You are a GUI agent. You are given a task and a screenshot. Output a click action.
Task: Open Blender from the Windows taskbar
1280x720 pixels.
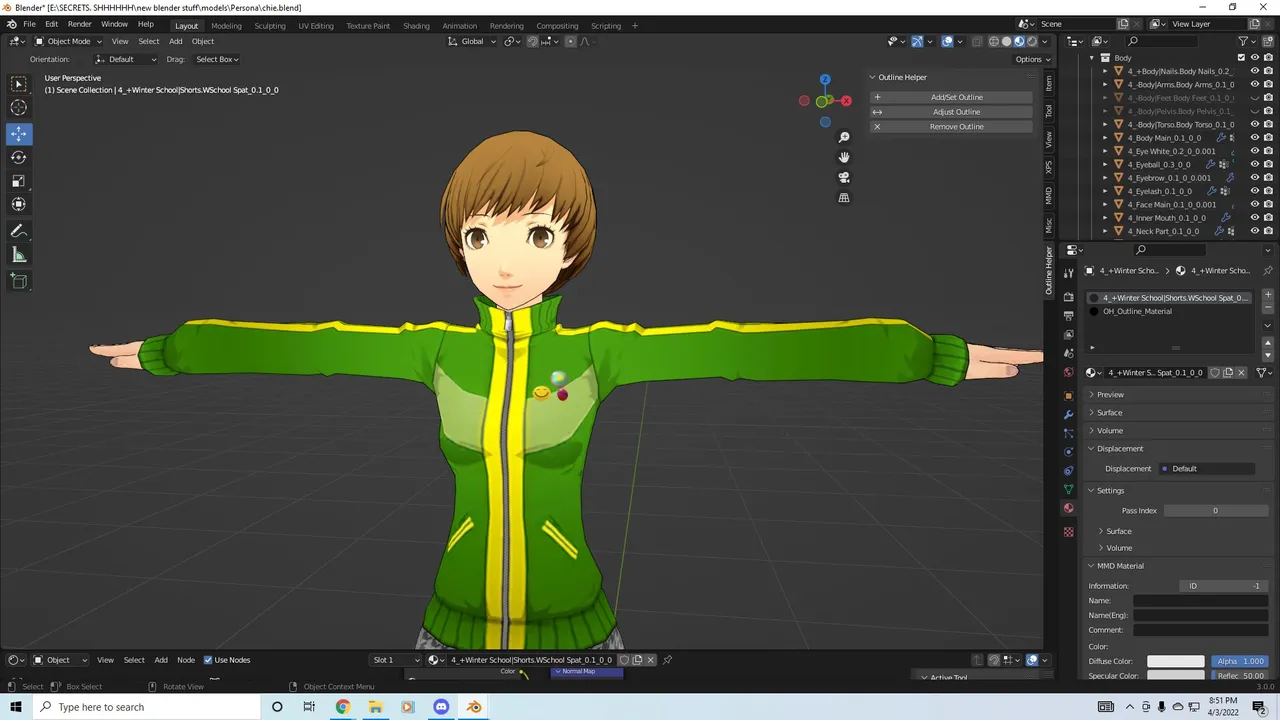(x=474, y=707)
